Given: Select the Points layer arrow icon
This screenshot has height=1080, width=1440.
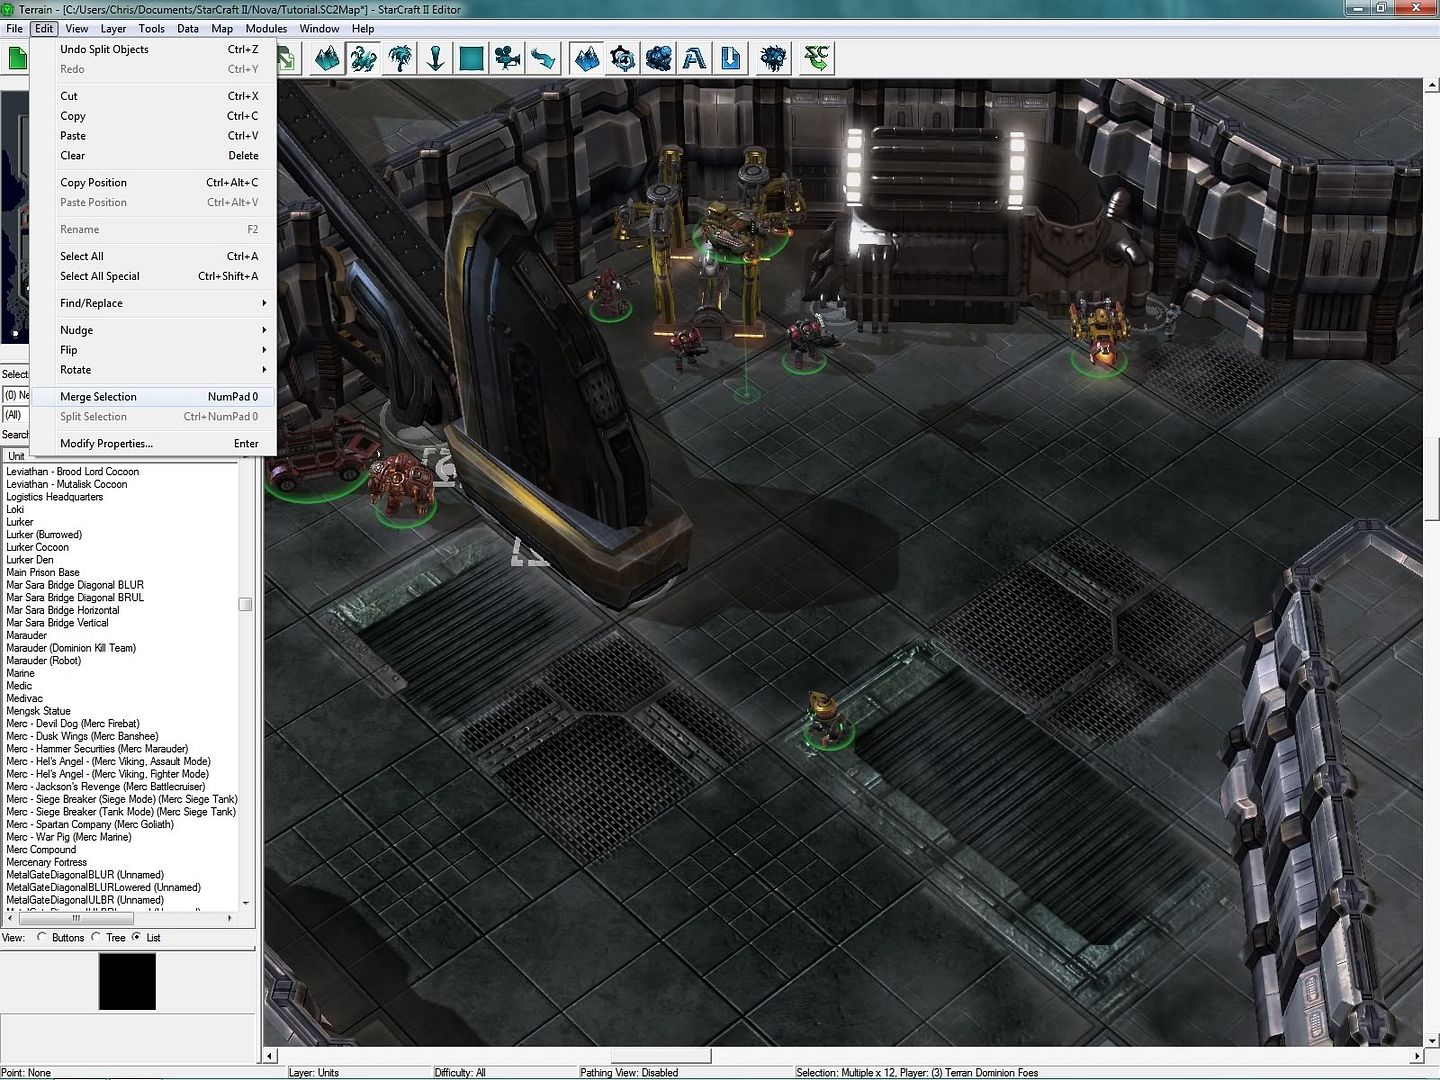Looking at the screenshot, I should (436, 58).
